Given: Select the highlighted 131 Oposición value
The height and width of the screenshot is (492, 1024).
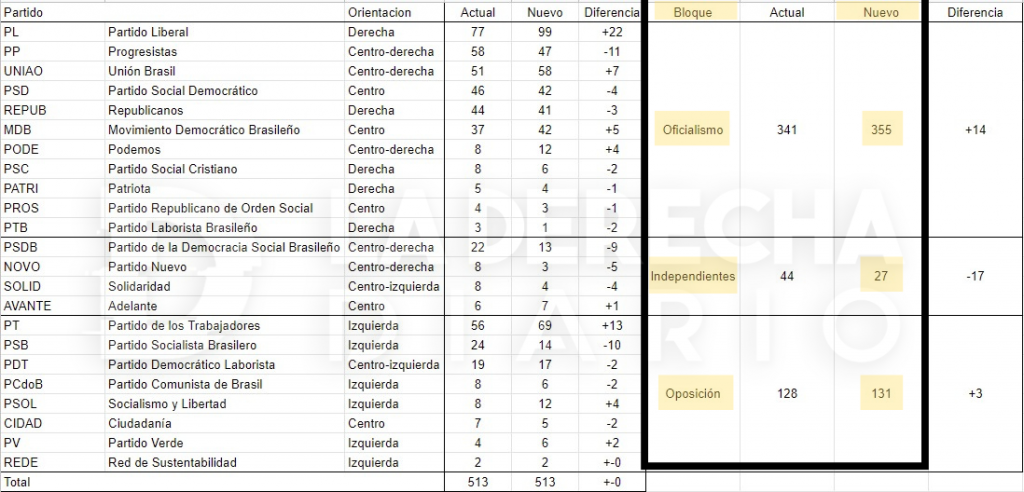Looking at the screenshot, I should pyautogui.click(x=880, y=394).
